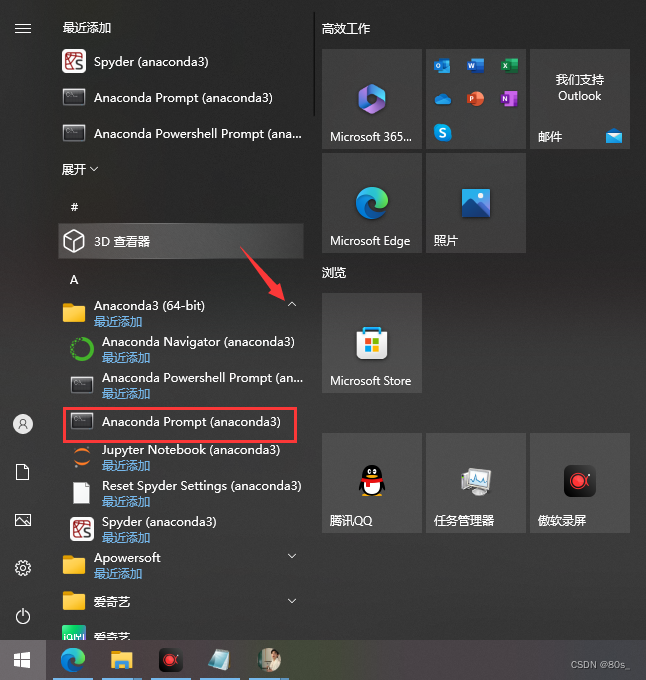Screen dimensions: 646x680
Task: Open Documents from the Start sidebar
Action: (x=23, y=472)
